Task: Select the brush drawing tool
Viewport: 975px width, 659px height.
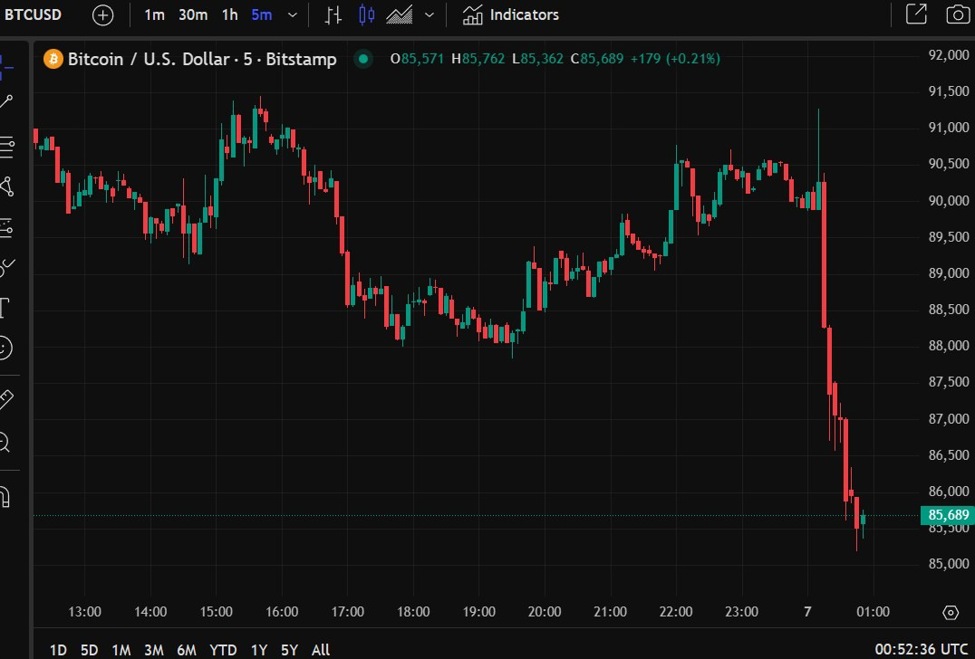Action: (6, 267)
